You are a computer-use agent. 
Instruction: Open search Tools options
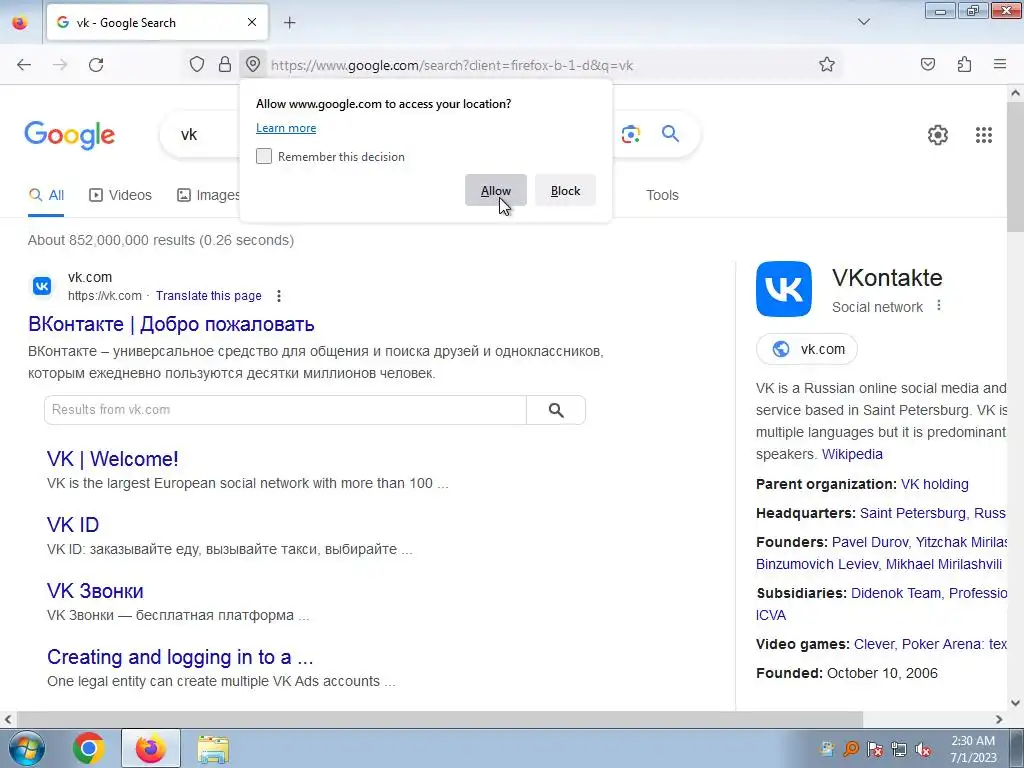[x=662, y=195]
